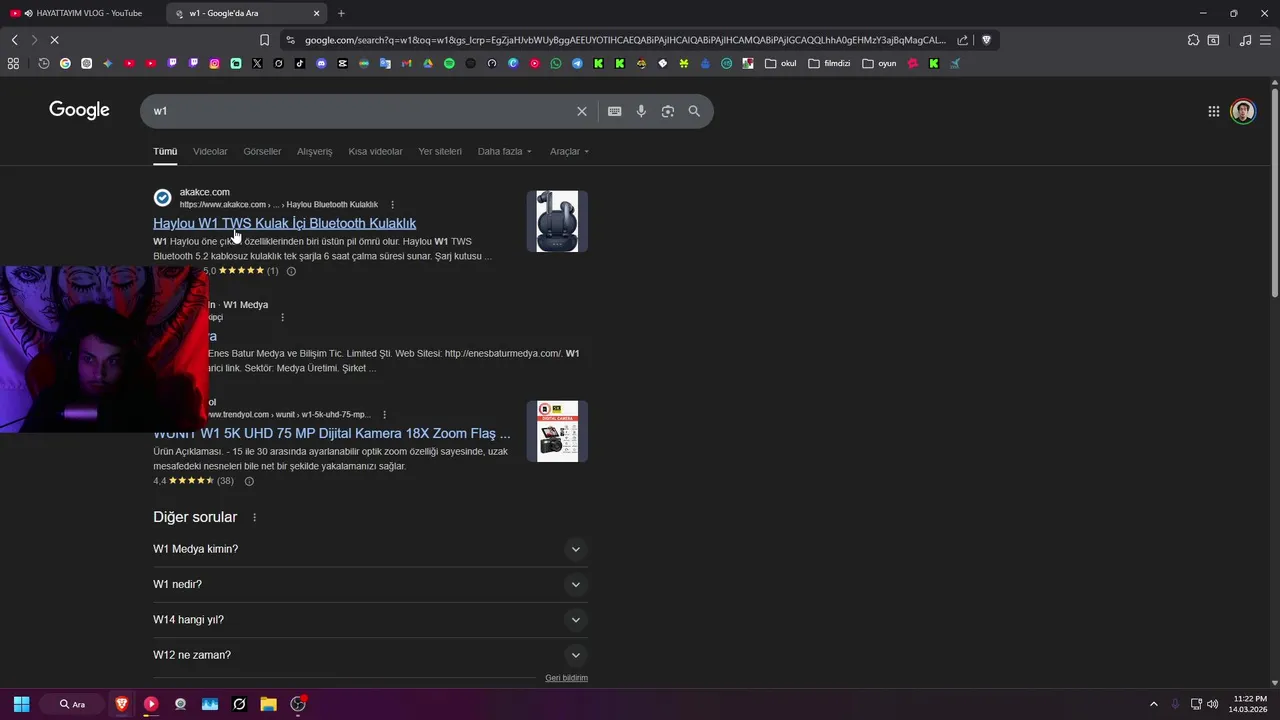
Task: Open the first Twitch bookmark
Action: tap(172, 63)
